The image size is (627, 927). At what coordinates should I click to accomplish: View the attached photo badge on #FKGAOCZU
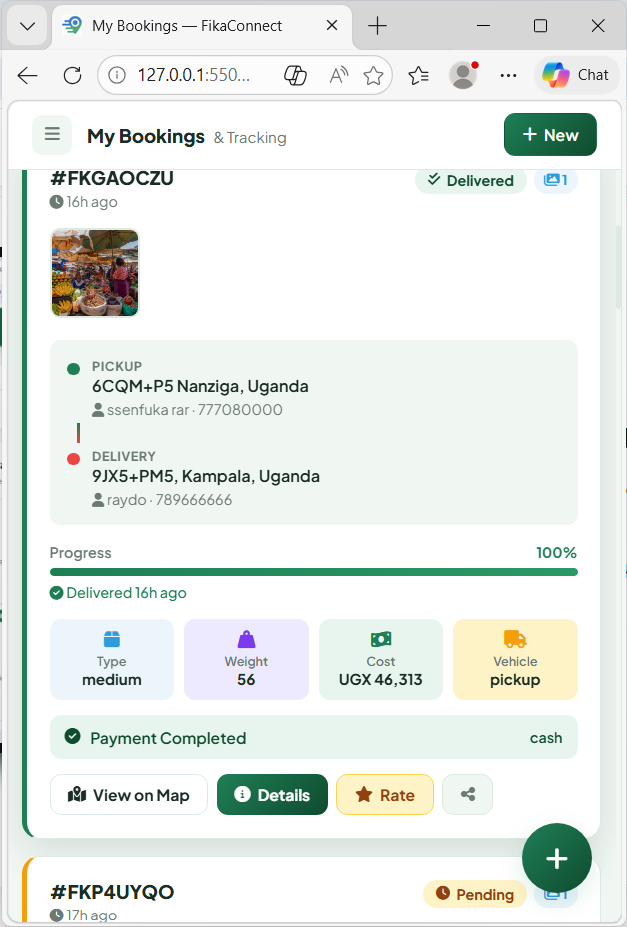(556, 181)
